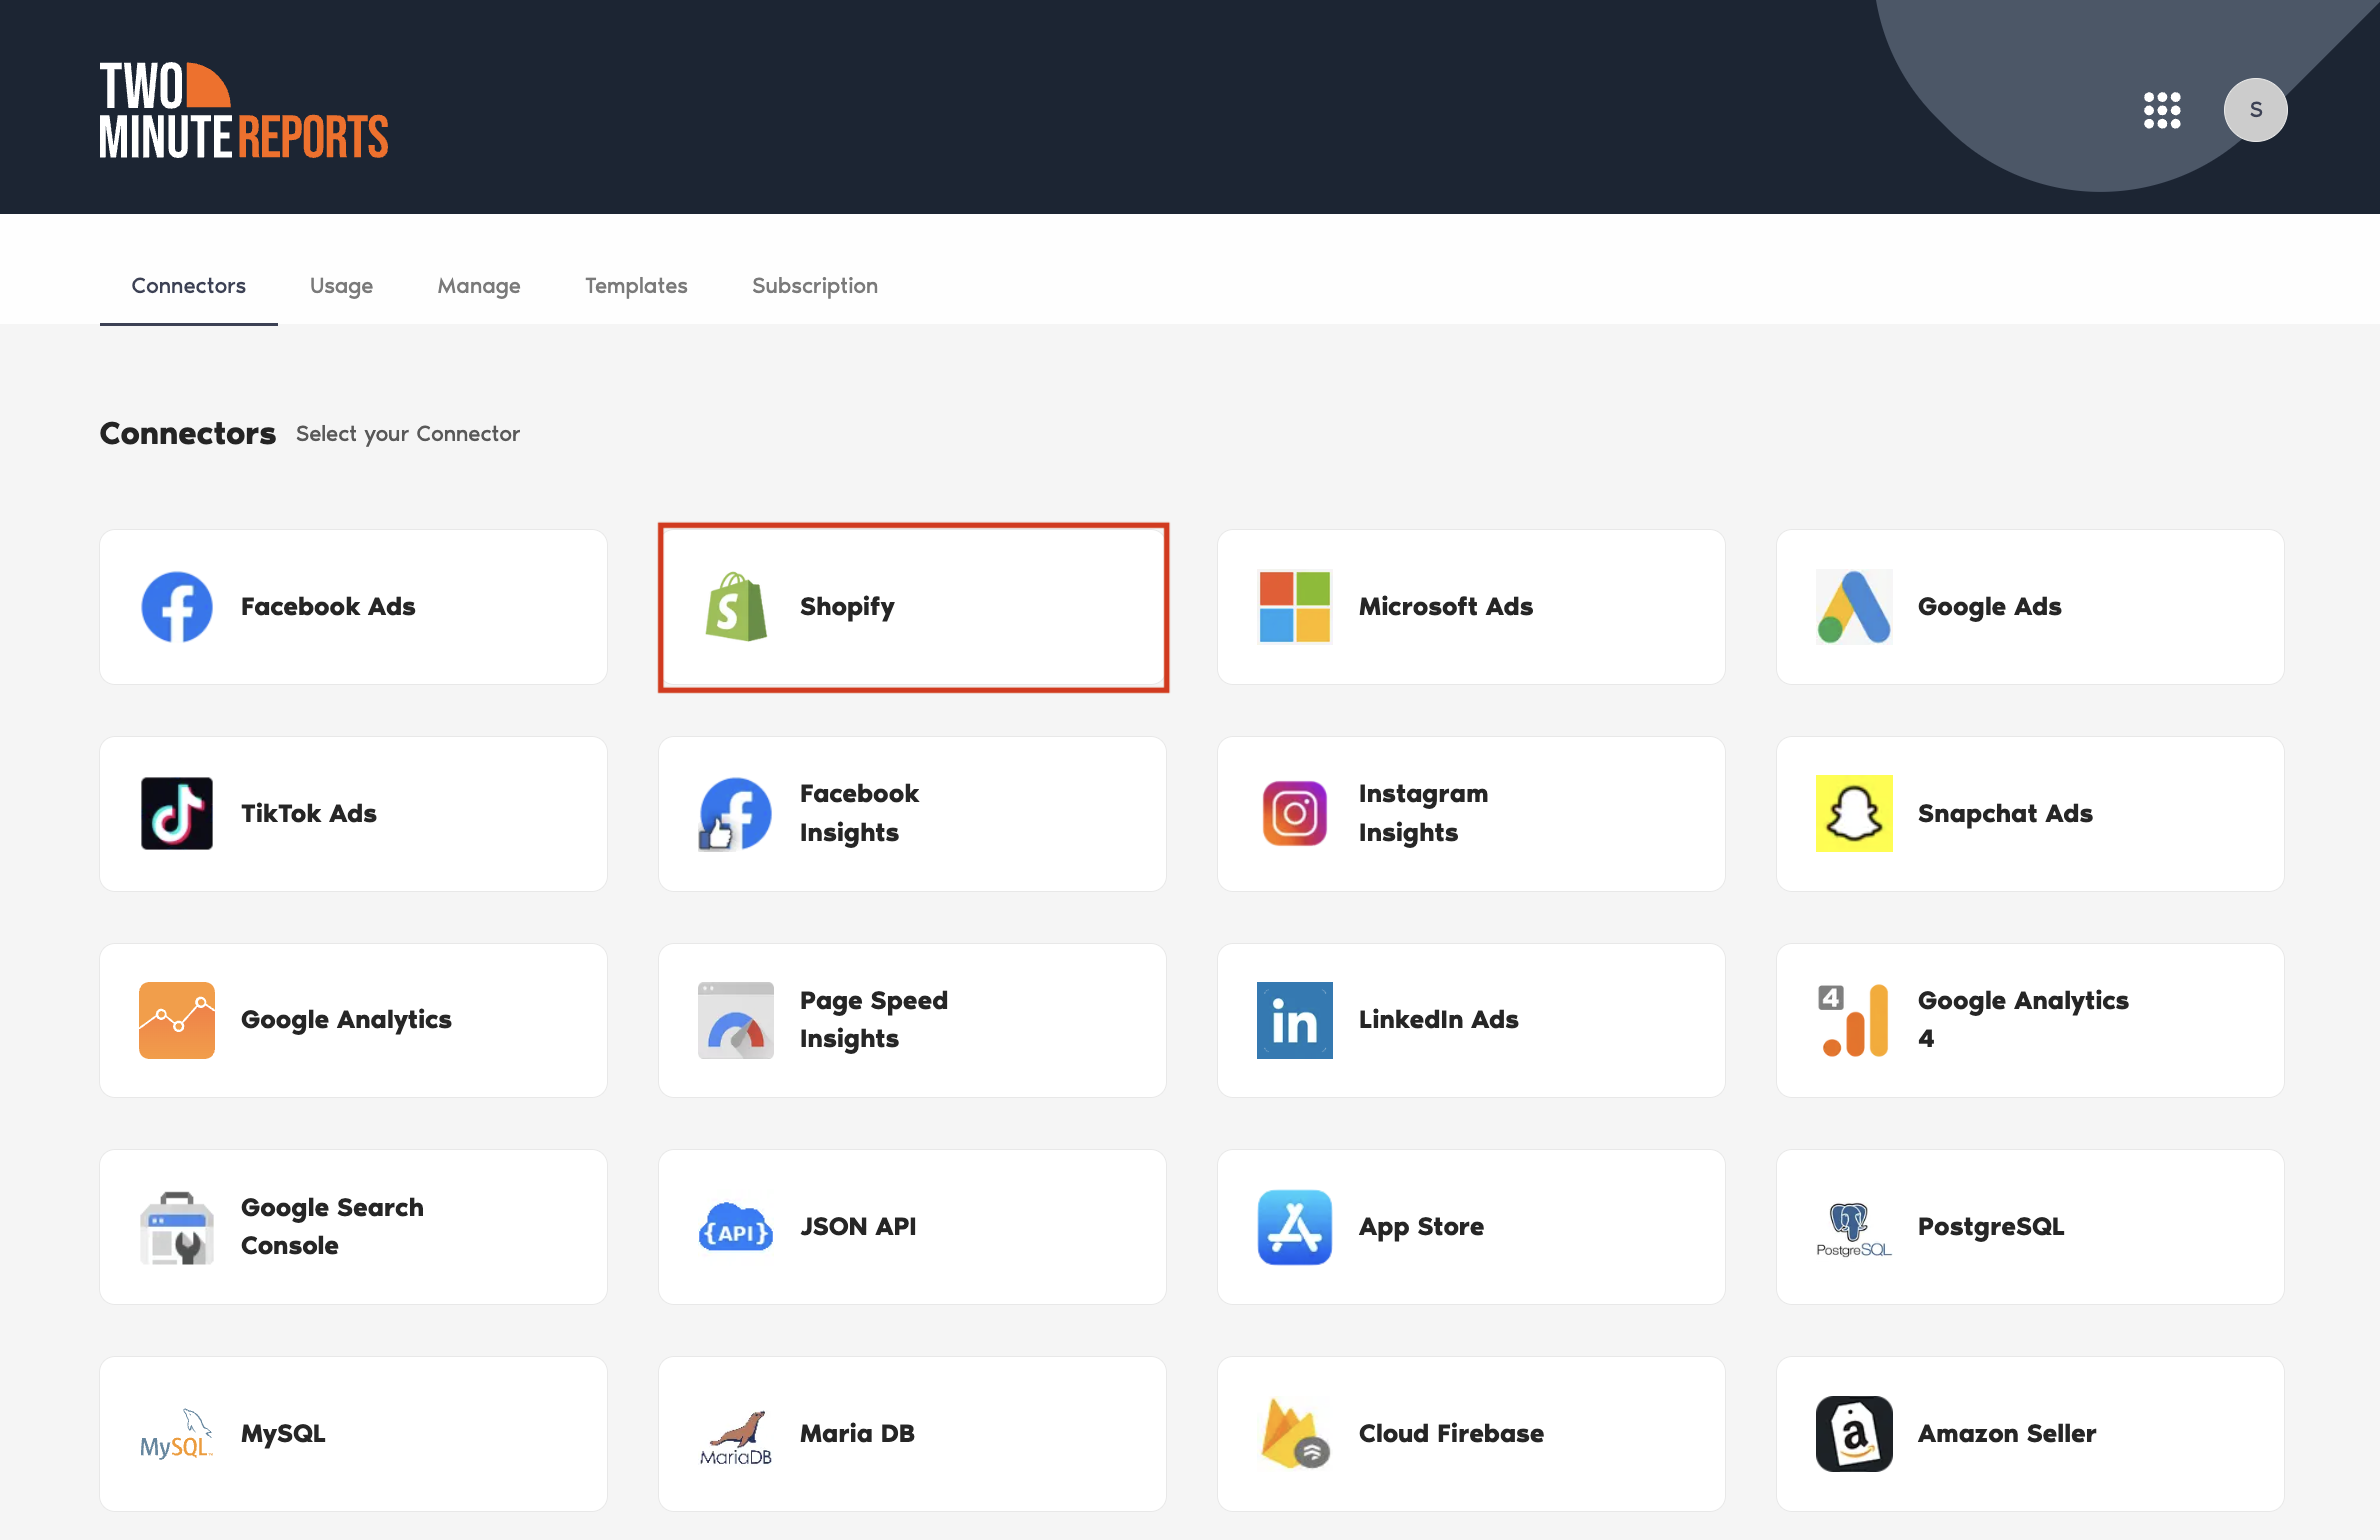Open the user avatar with letter S

coord(2254,110)
